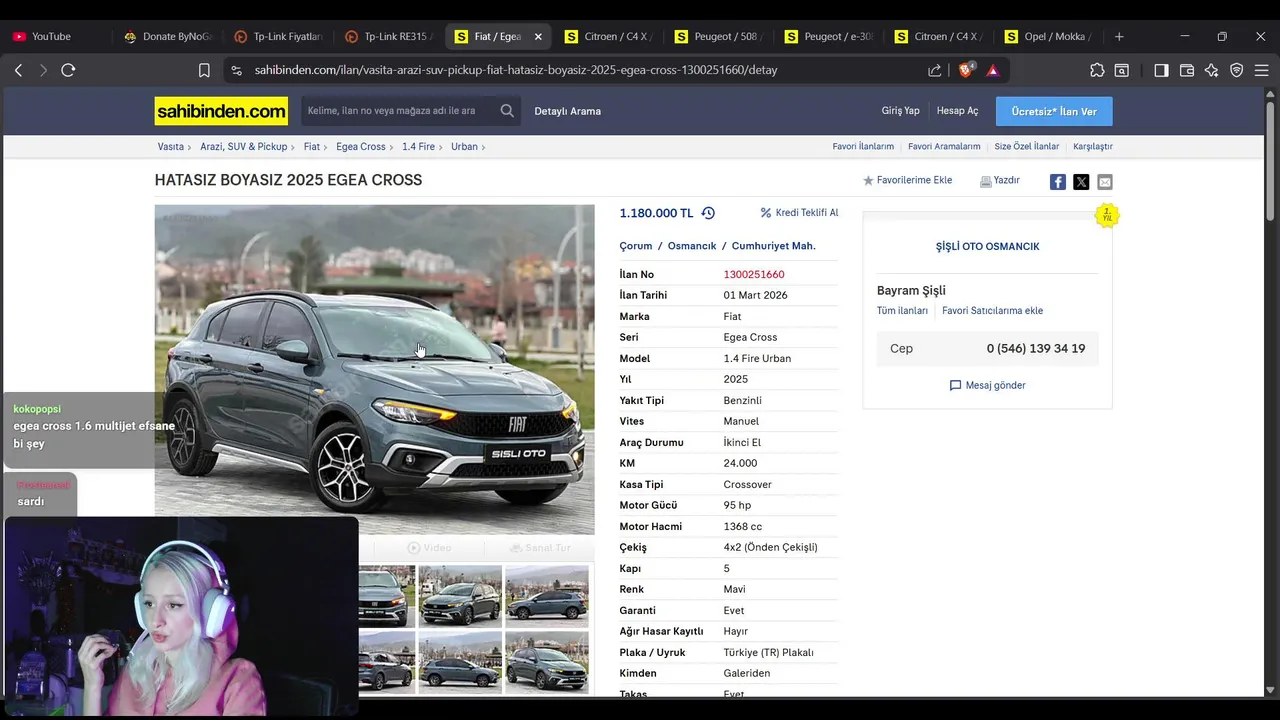Reload the current page
1280x720 pixels.
pyautogui.click(x=68, y=70)
